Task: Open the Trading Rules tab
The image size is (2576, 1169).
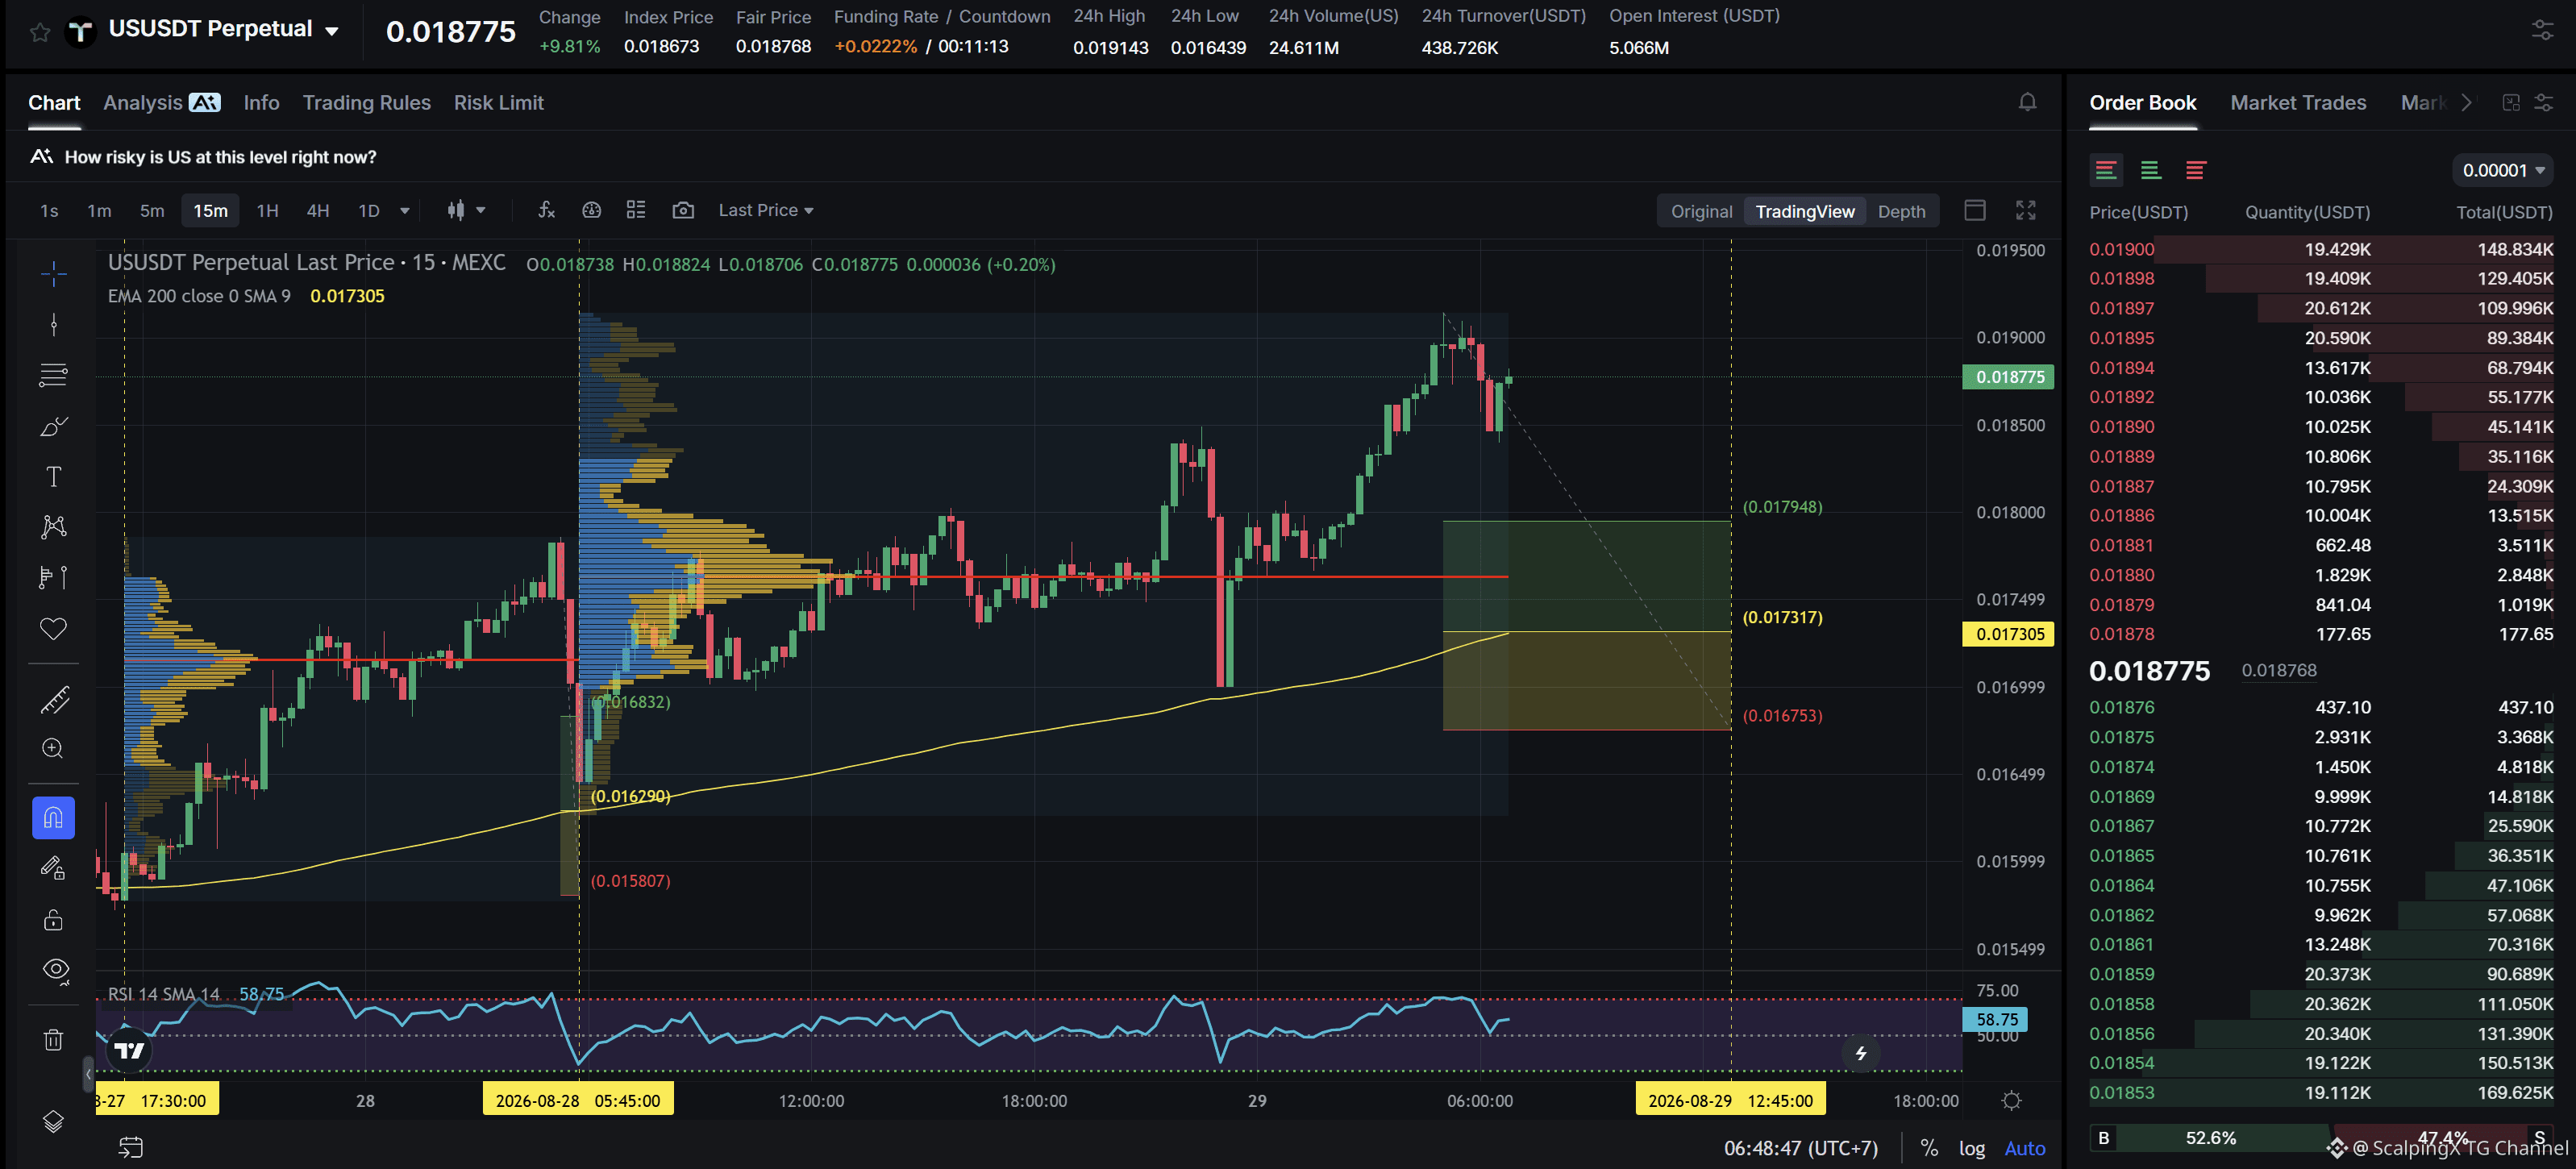Action: [367, 102]
